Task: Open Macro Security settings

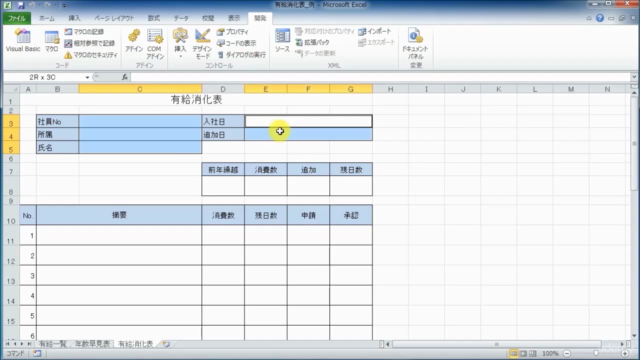Action: (91, 55)
